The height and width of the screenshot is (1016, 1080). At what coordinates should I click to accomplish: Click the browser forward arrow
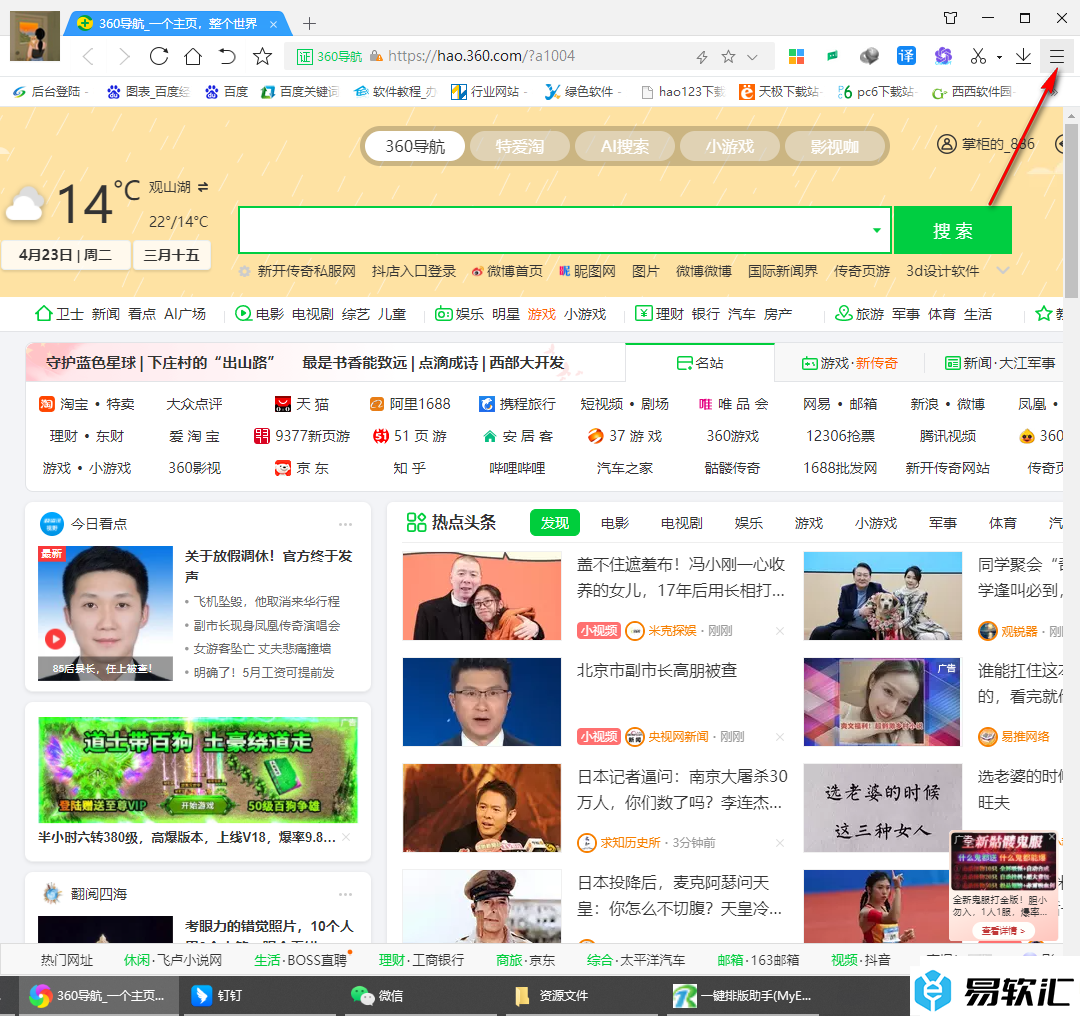[x=124, y=56]
